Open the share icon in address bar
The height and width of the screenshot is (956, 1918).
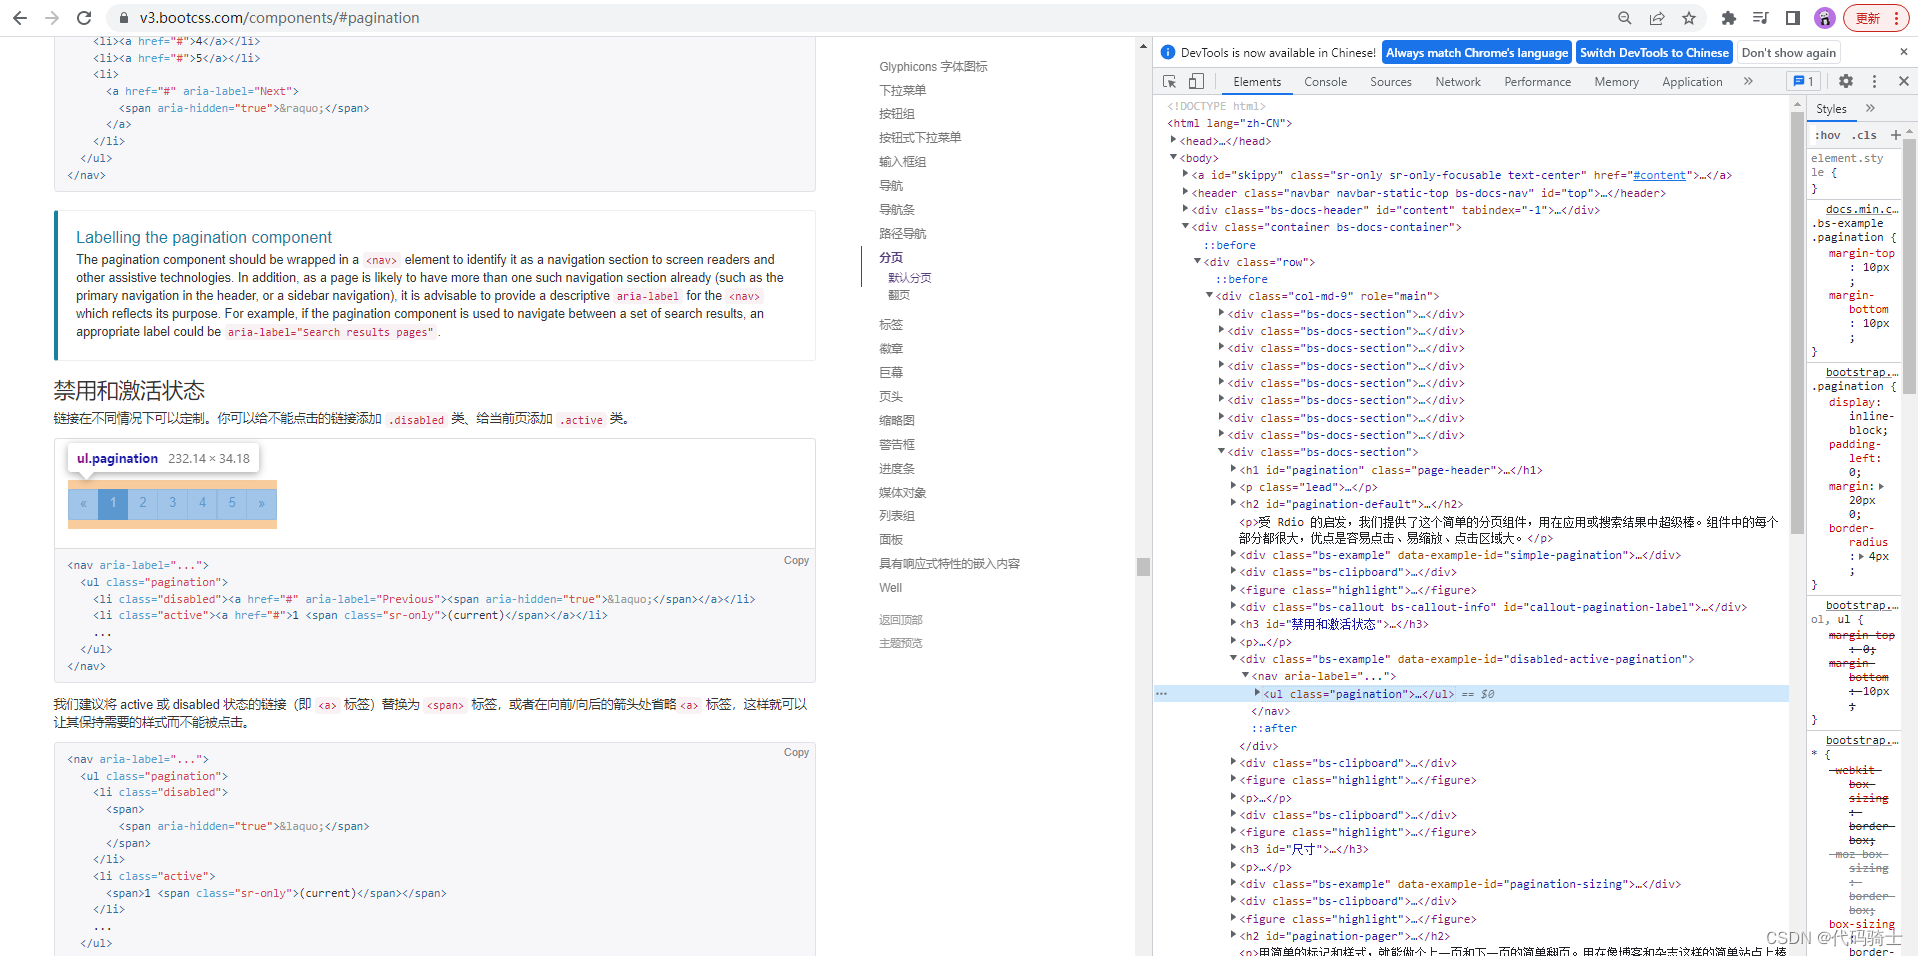tap(1658, 17)
